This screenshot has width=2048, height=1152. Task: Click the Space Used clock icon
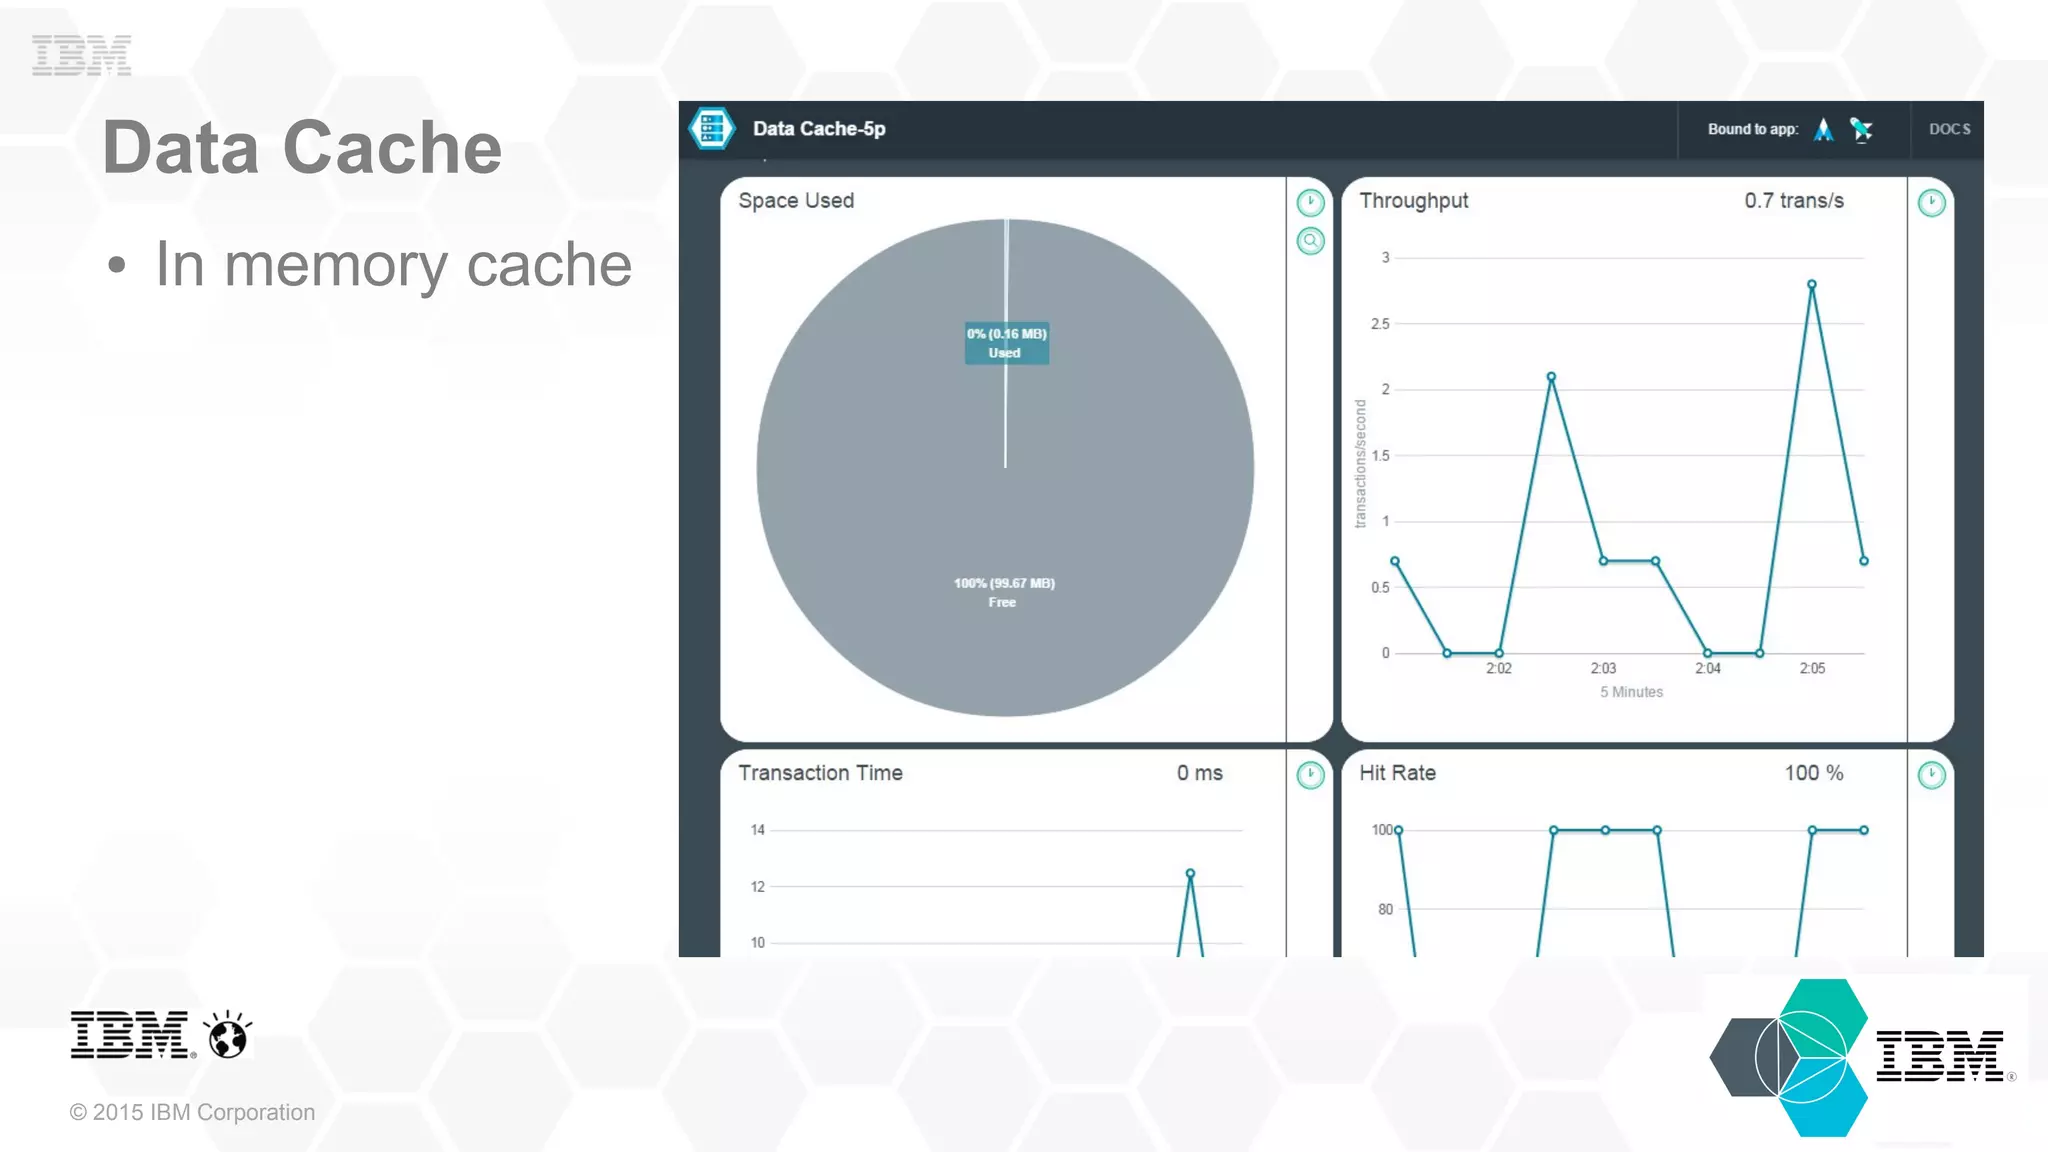pos(1310,203)
